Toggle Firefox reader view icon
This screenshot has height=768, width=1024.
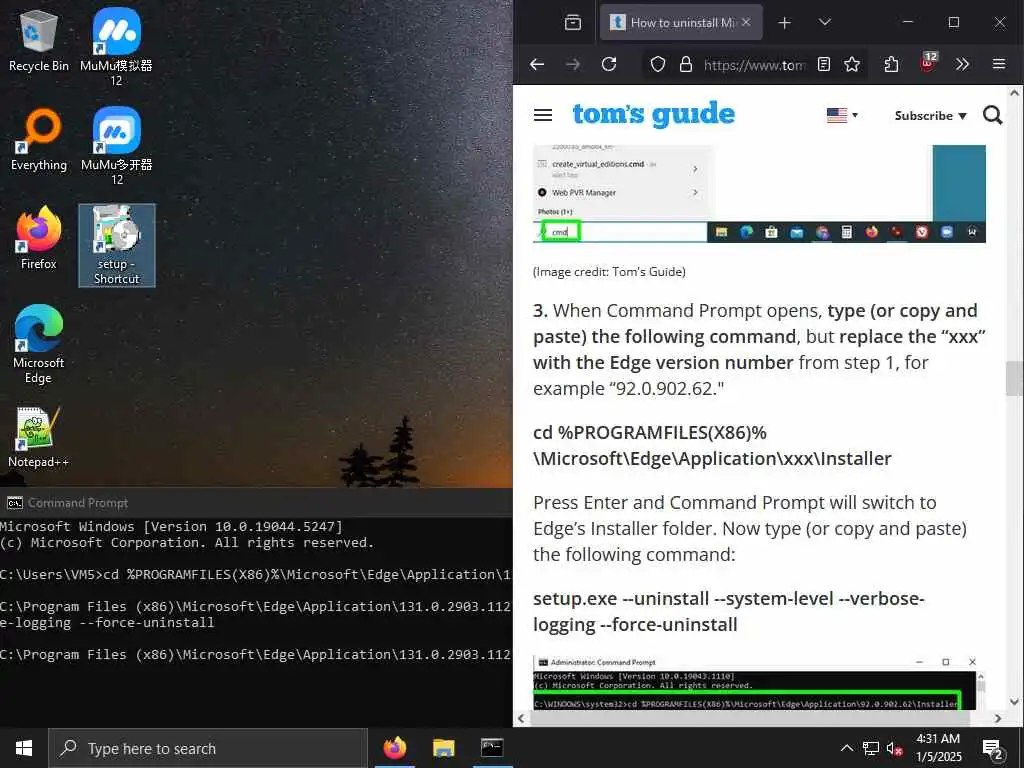824,64
